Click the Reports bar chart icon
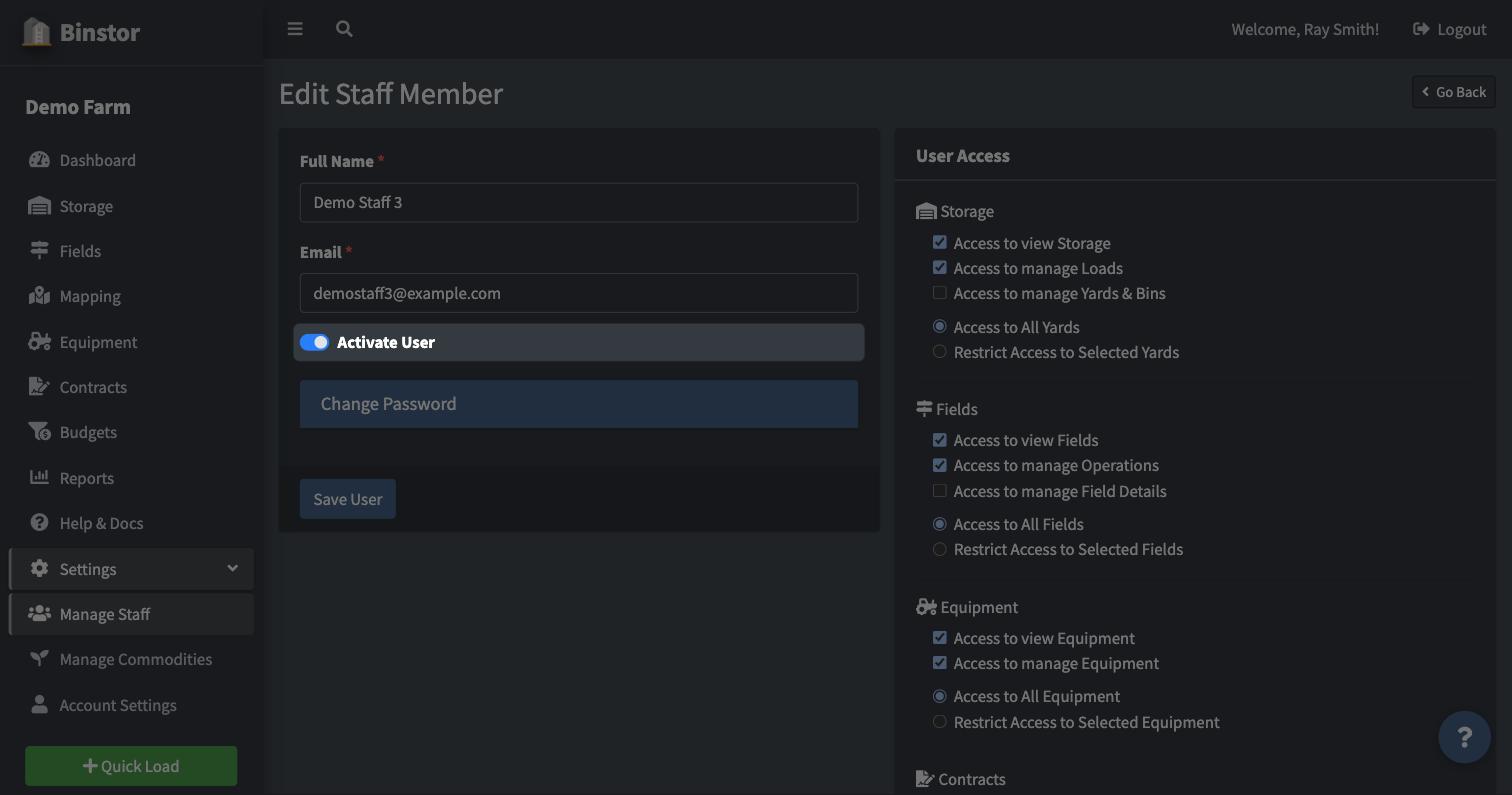Viewport: 1512px width, 795px height. pyautogui.click(x=39, y=477)
